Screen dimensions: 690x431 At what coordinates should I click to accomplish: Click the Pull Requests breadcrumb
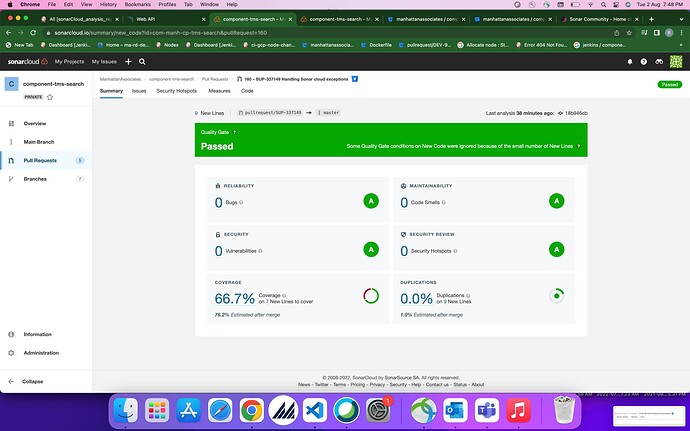click(215, 79)
